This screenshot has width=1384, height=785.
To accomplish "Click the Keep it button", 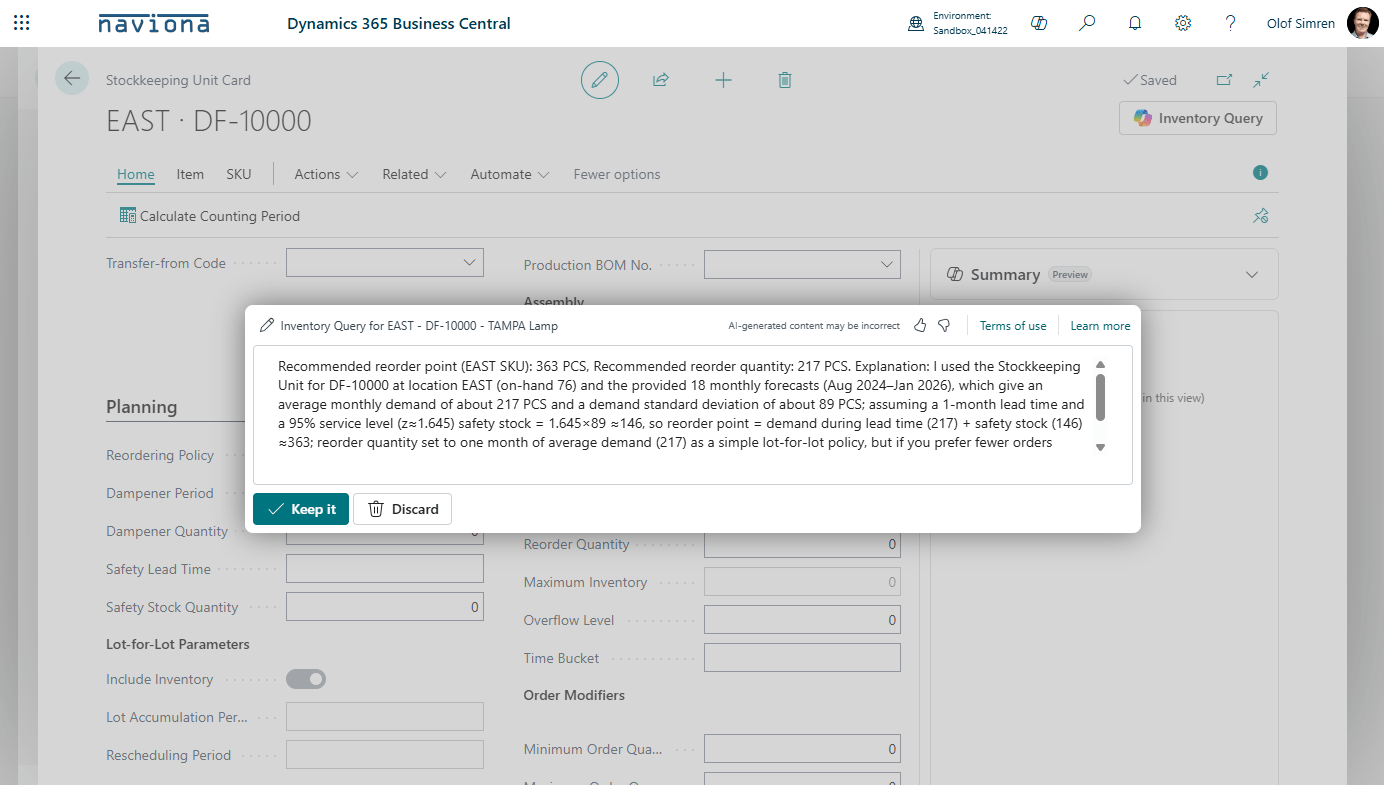I will 301,509.
